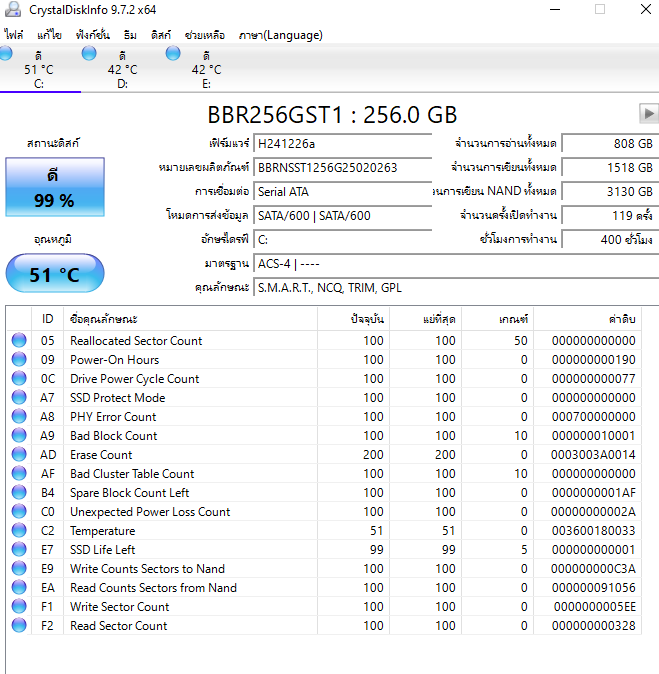Click status orb of Read Counts Sectors from Nand
The image size is (659, 674).
(x=19, y=587)
